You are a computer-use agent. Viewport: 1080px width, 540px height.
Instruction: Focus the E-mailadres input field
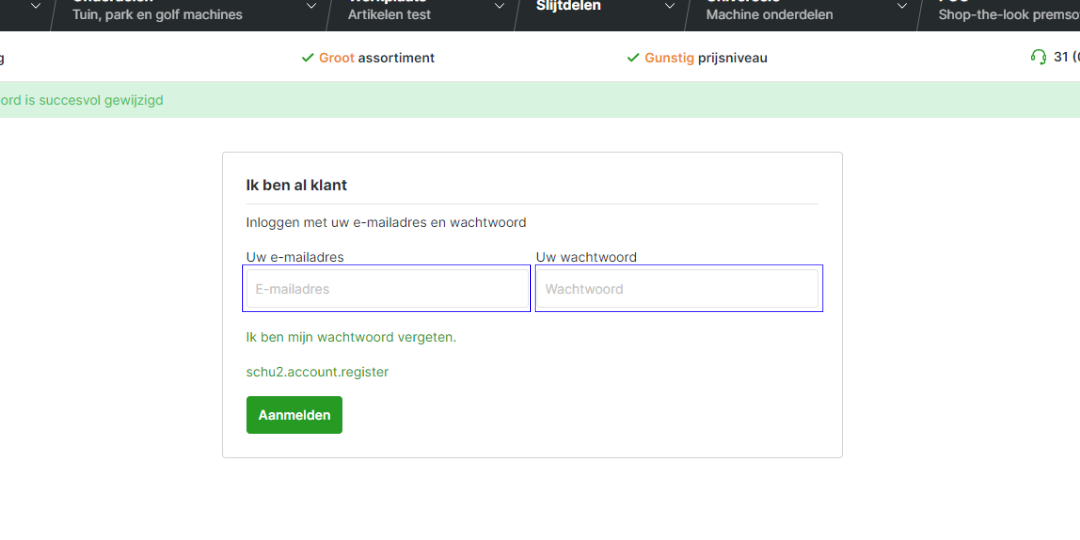387,289
